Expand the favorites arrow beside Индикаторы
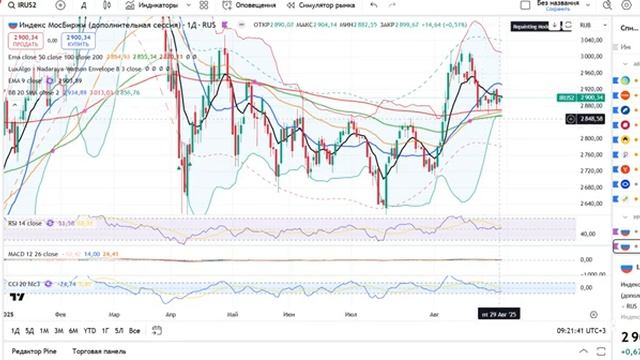This screenshot has height=360, width=640. [x=189, y=5]
